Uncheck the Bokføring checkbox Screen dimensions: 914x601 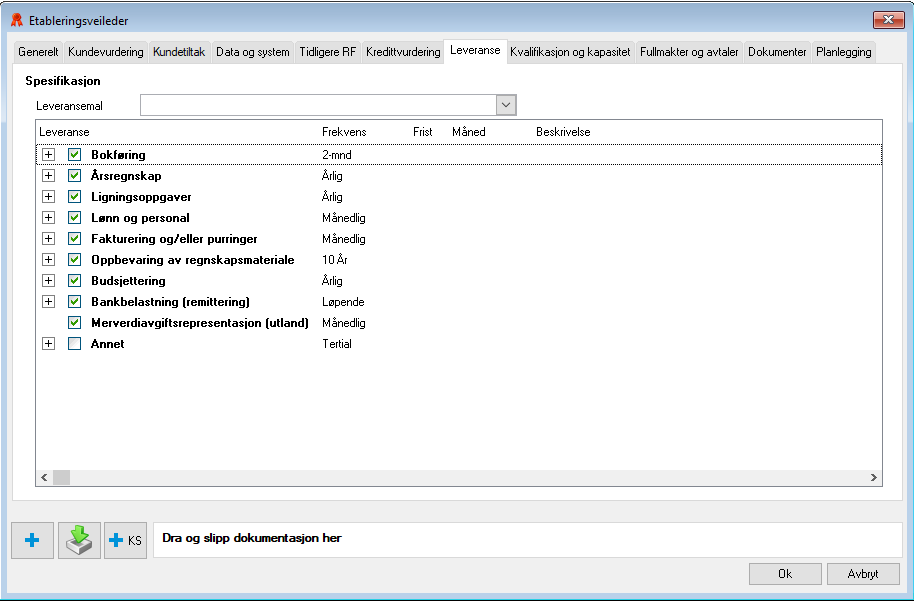pos(74,154)
